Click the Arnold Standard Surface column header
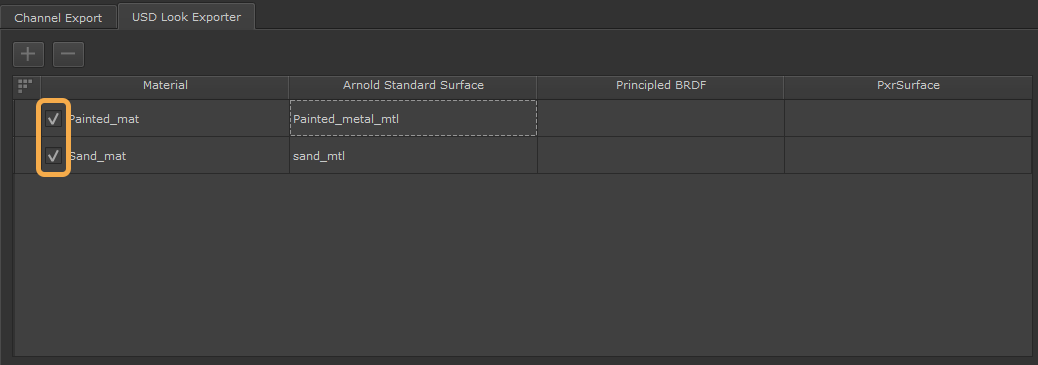Viewport: 1038px width, 365px height. 413,85
